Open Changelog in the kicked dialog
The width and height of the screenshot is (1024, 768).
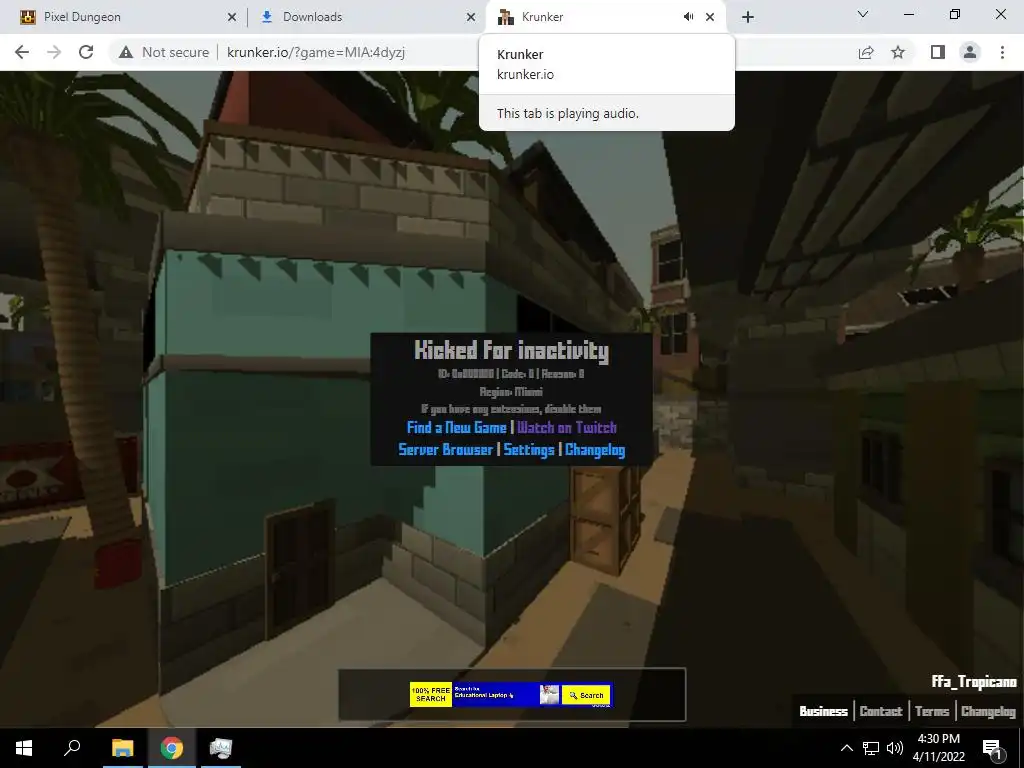[595, 450]
